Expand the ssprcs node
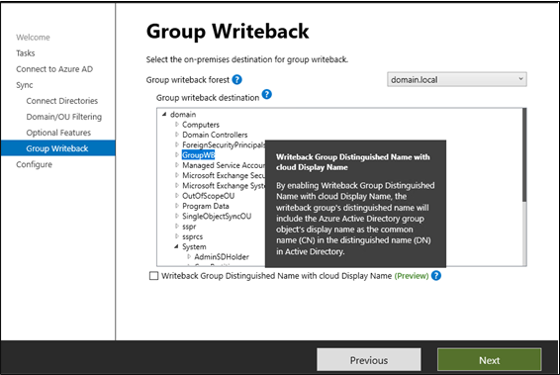Viewport: 560px width, 375px height. (x=177, y=236)
